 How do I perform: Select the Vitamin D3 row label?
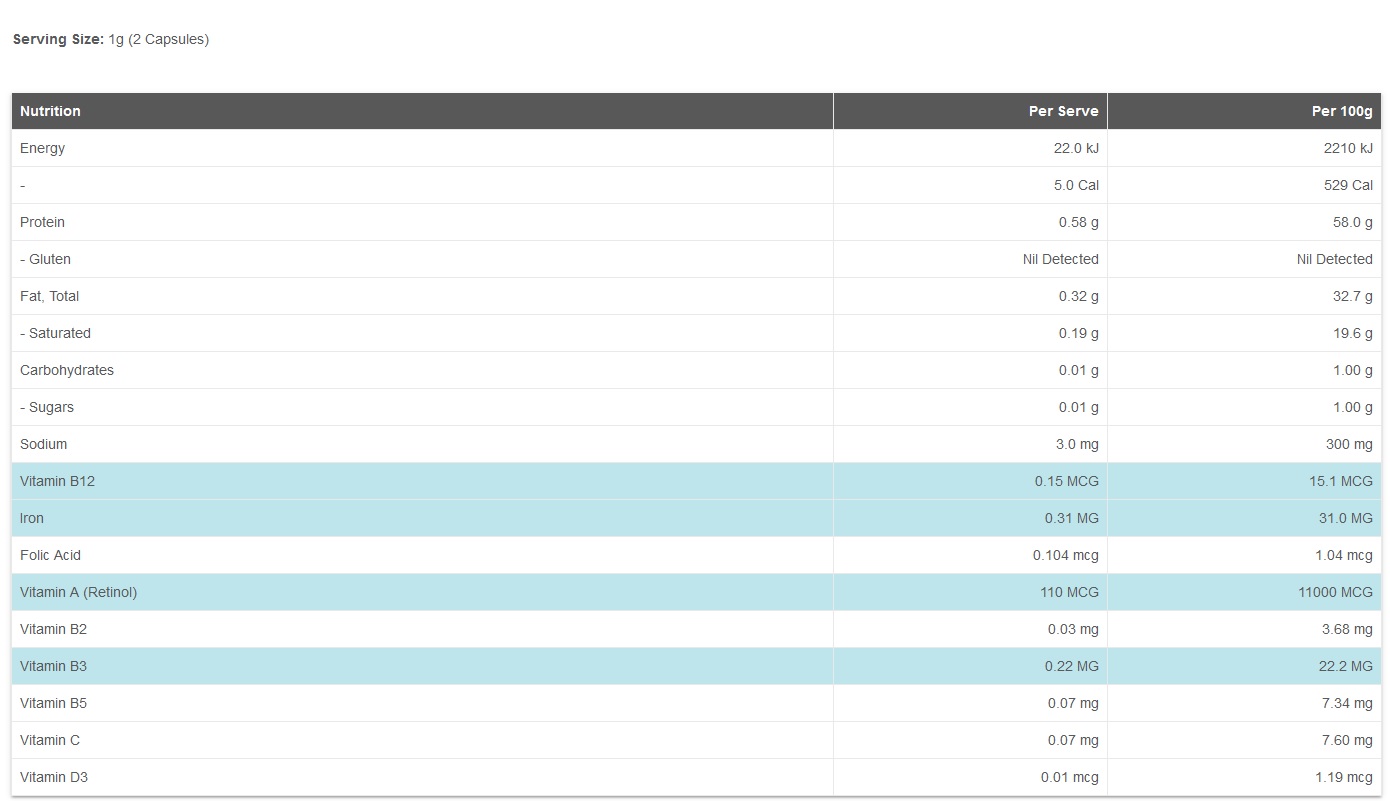click(54, 777)
